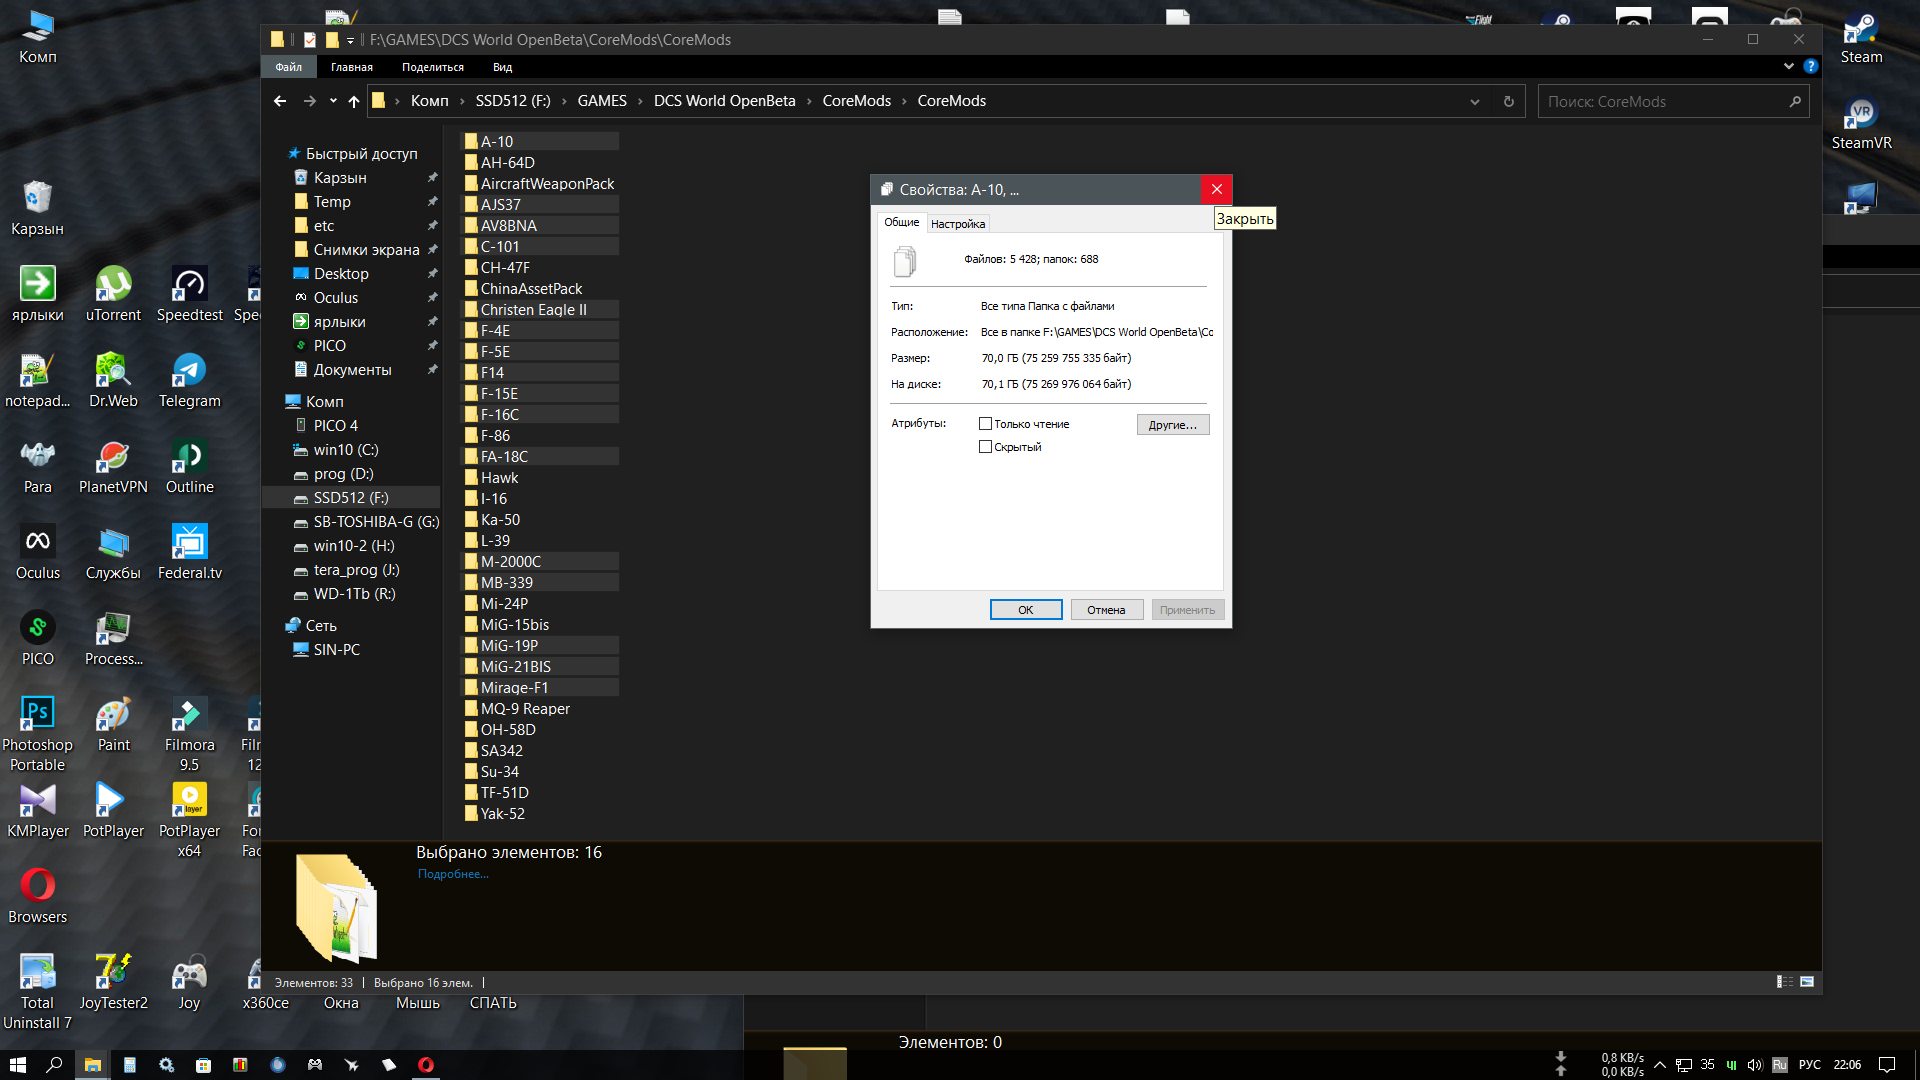1920x1080 pixels.
Task: Expand the ribbon chevron
Action: [x=1789, y=66]
